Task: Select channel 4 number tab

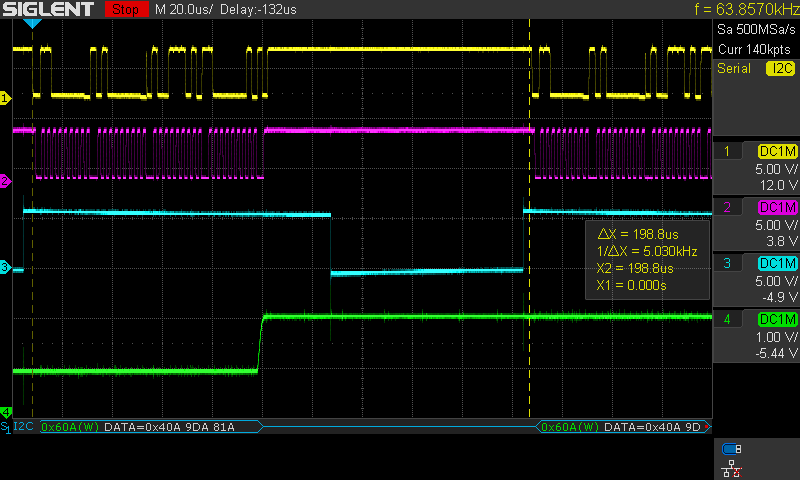Action: tap(728, 319)
